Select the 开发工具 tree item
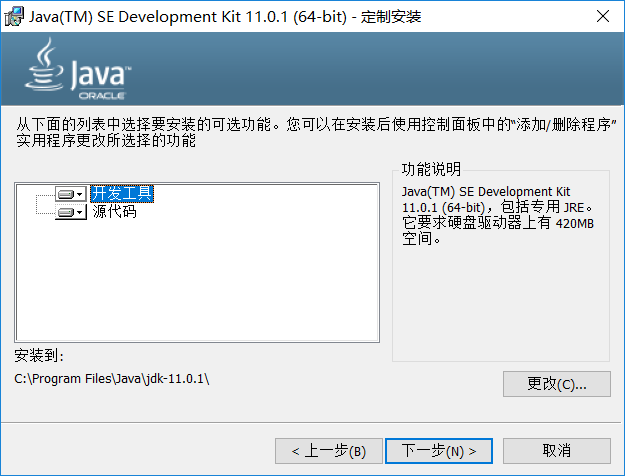 122,194
